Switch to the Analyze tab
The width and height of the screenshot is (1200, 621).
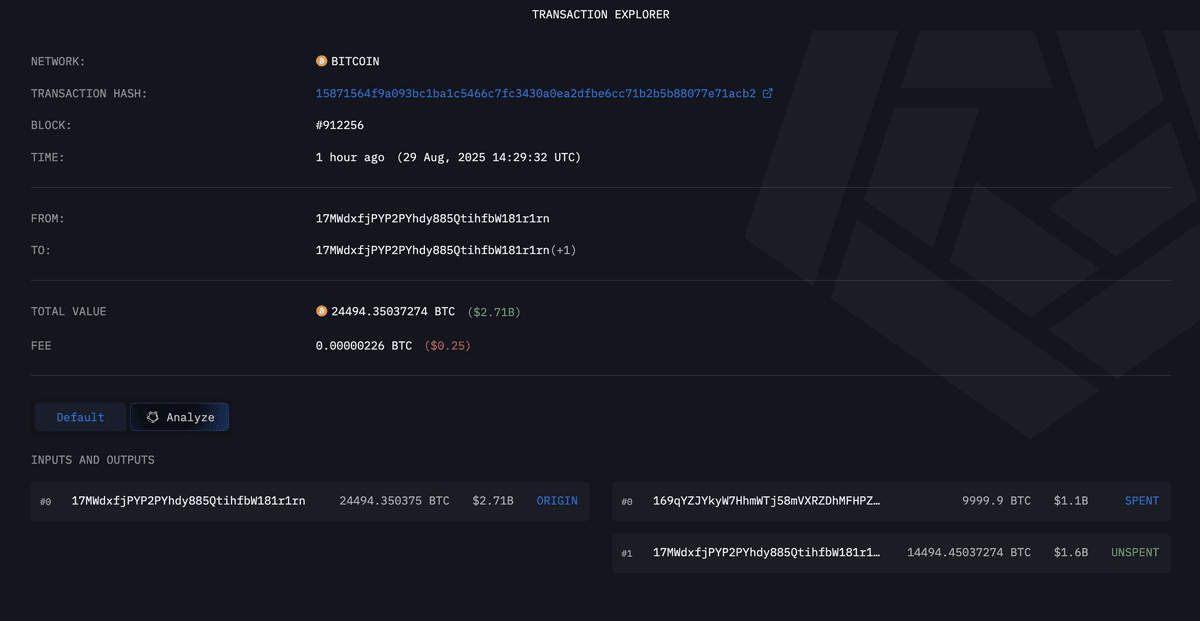[x=180, y=417]
